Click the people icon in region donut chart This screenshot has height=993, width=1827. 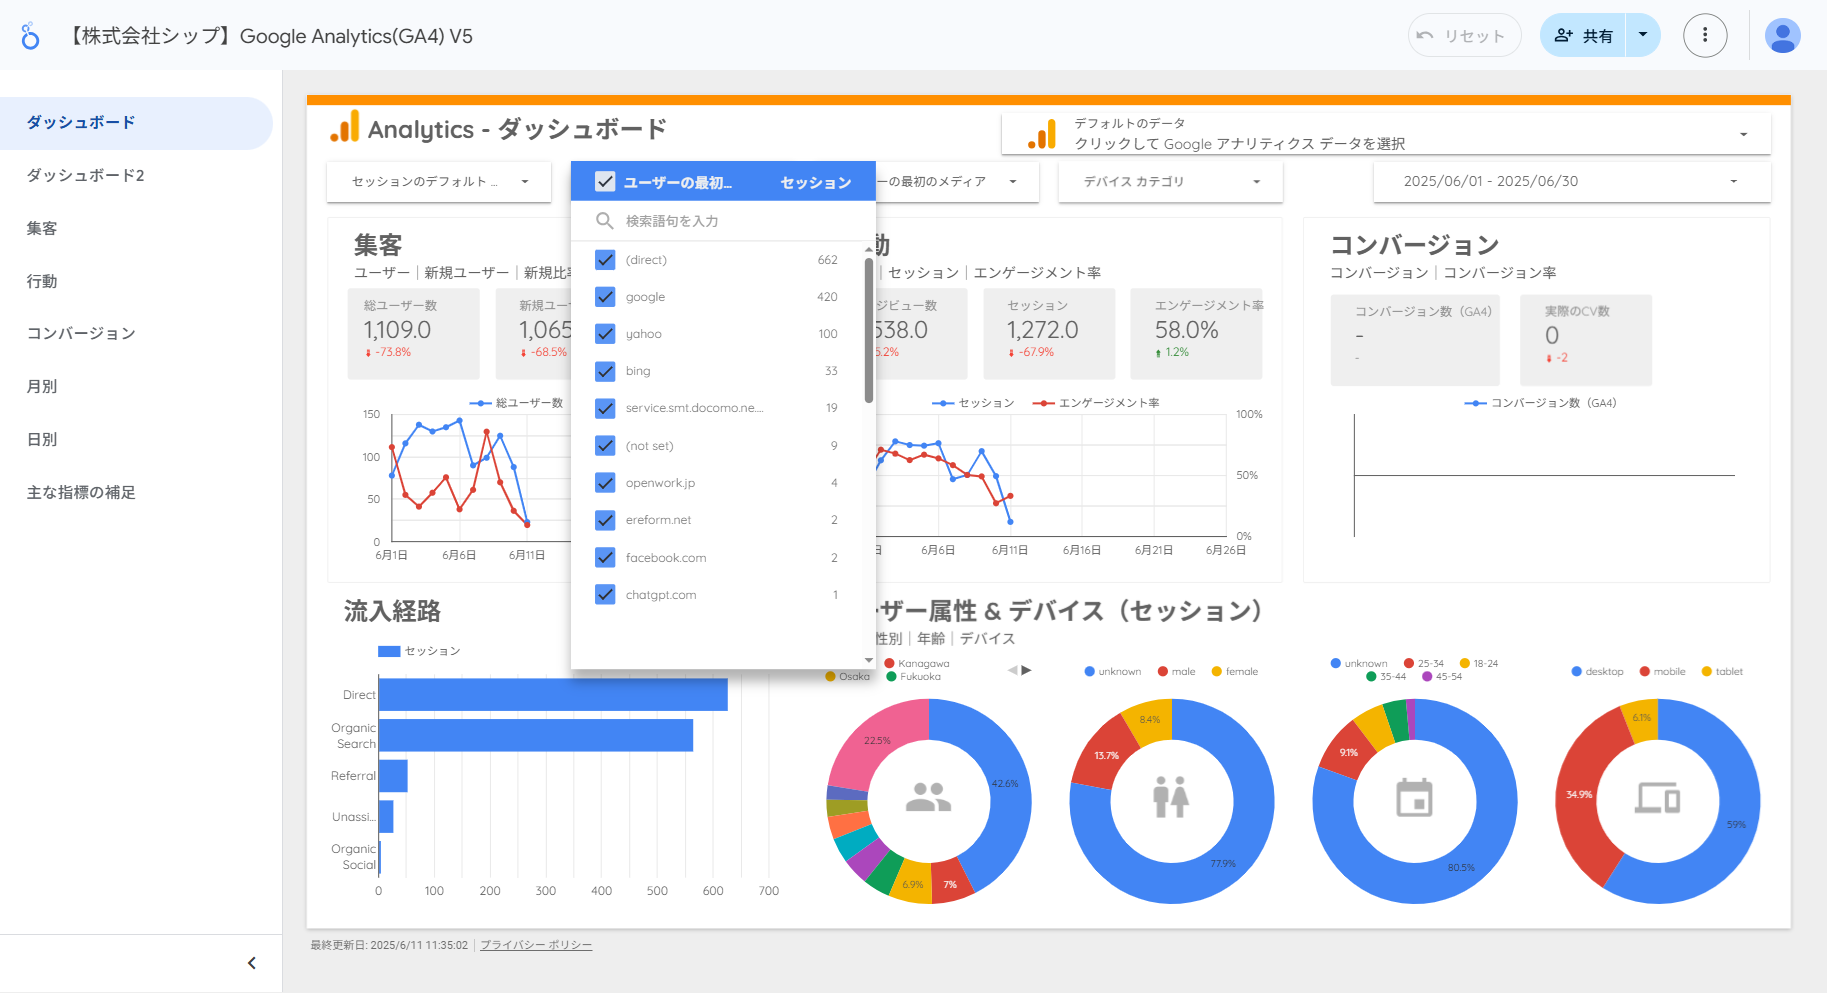[928, 797]
